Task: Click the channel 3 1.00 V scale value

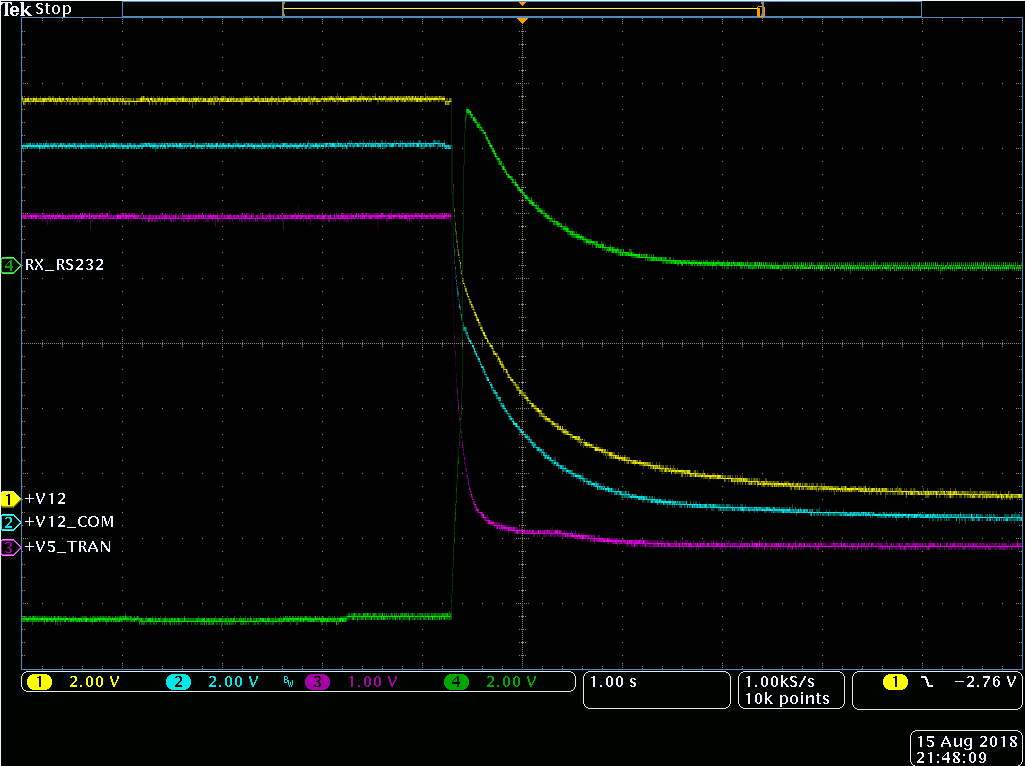Action: click(x=372, y=683)
